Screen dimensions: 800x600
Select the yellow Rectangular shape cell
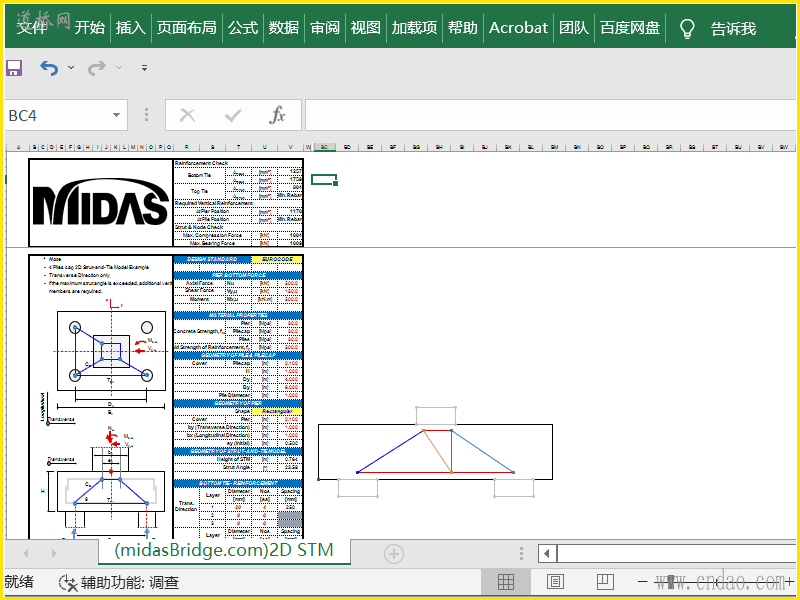click(277, 411)
